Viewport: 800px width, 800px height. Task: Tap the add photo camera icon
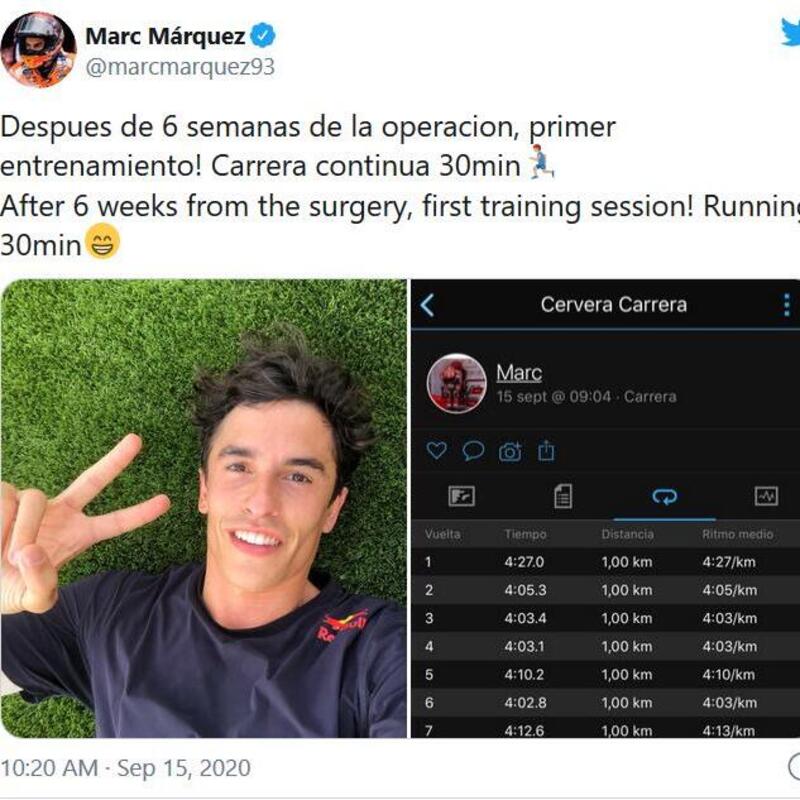pyautogui.click(x=510, y=452)
